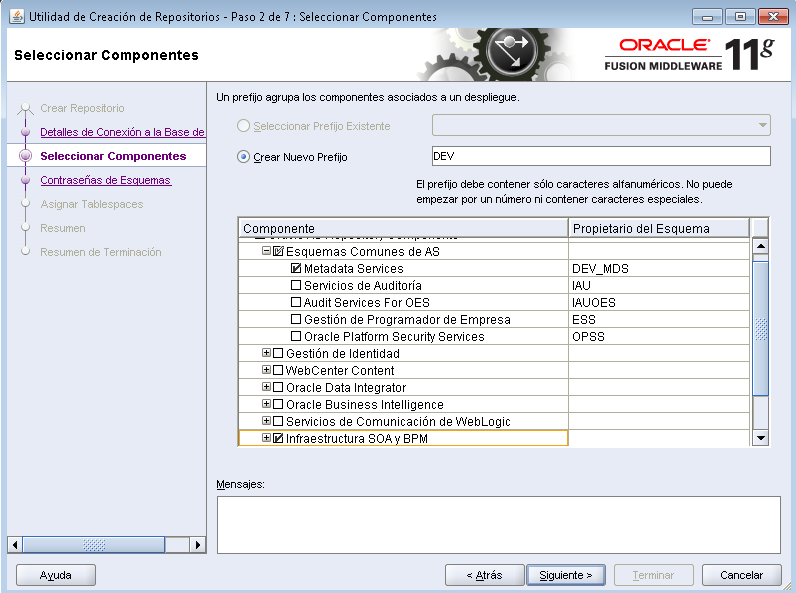This screenshot has width=796, height=593.
Task: Uncheck the Metadata Services checkbox
Action: coord(296,268)
